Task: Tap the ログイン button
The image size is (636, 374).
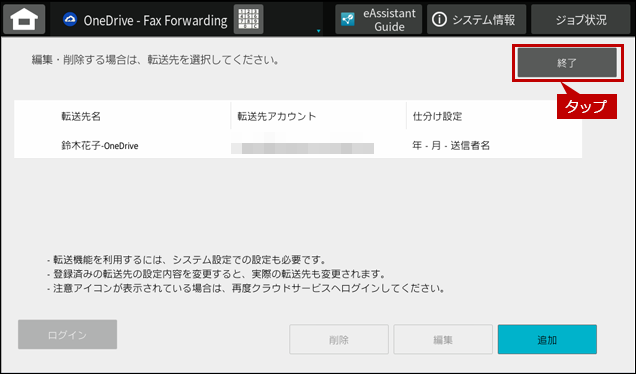Action: (67, 335)
